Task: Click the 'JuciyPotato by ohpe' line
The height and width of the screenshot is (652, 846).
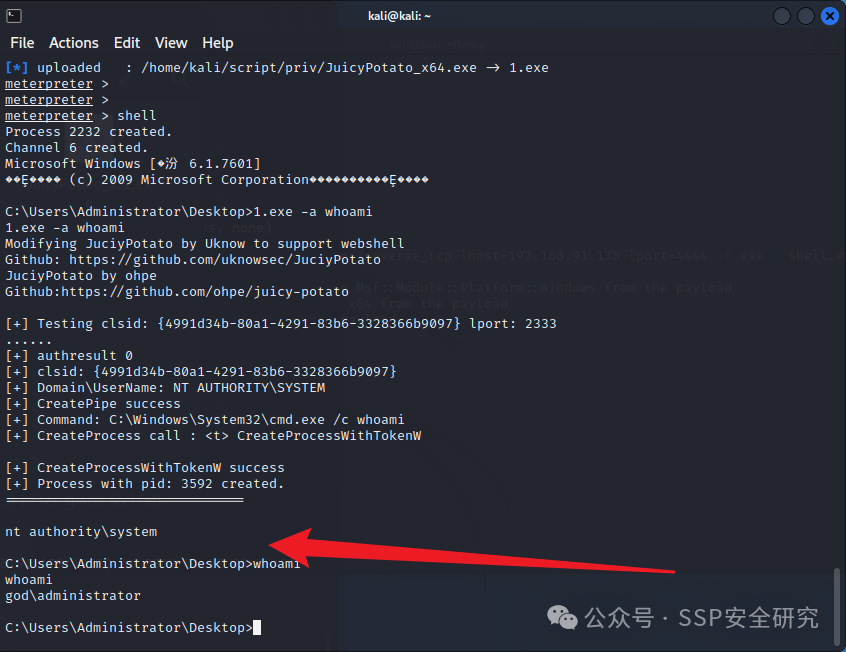Action: (81, 276)
